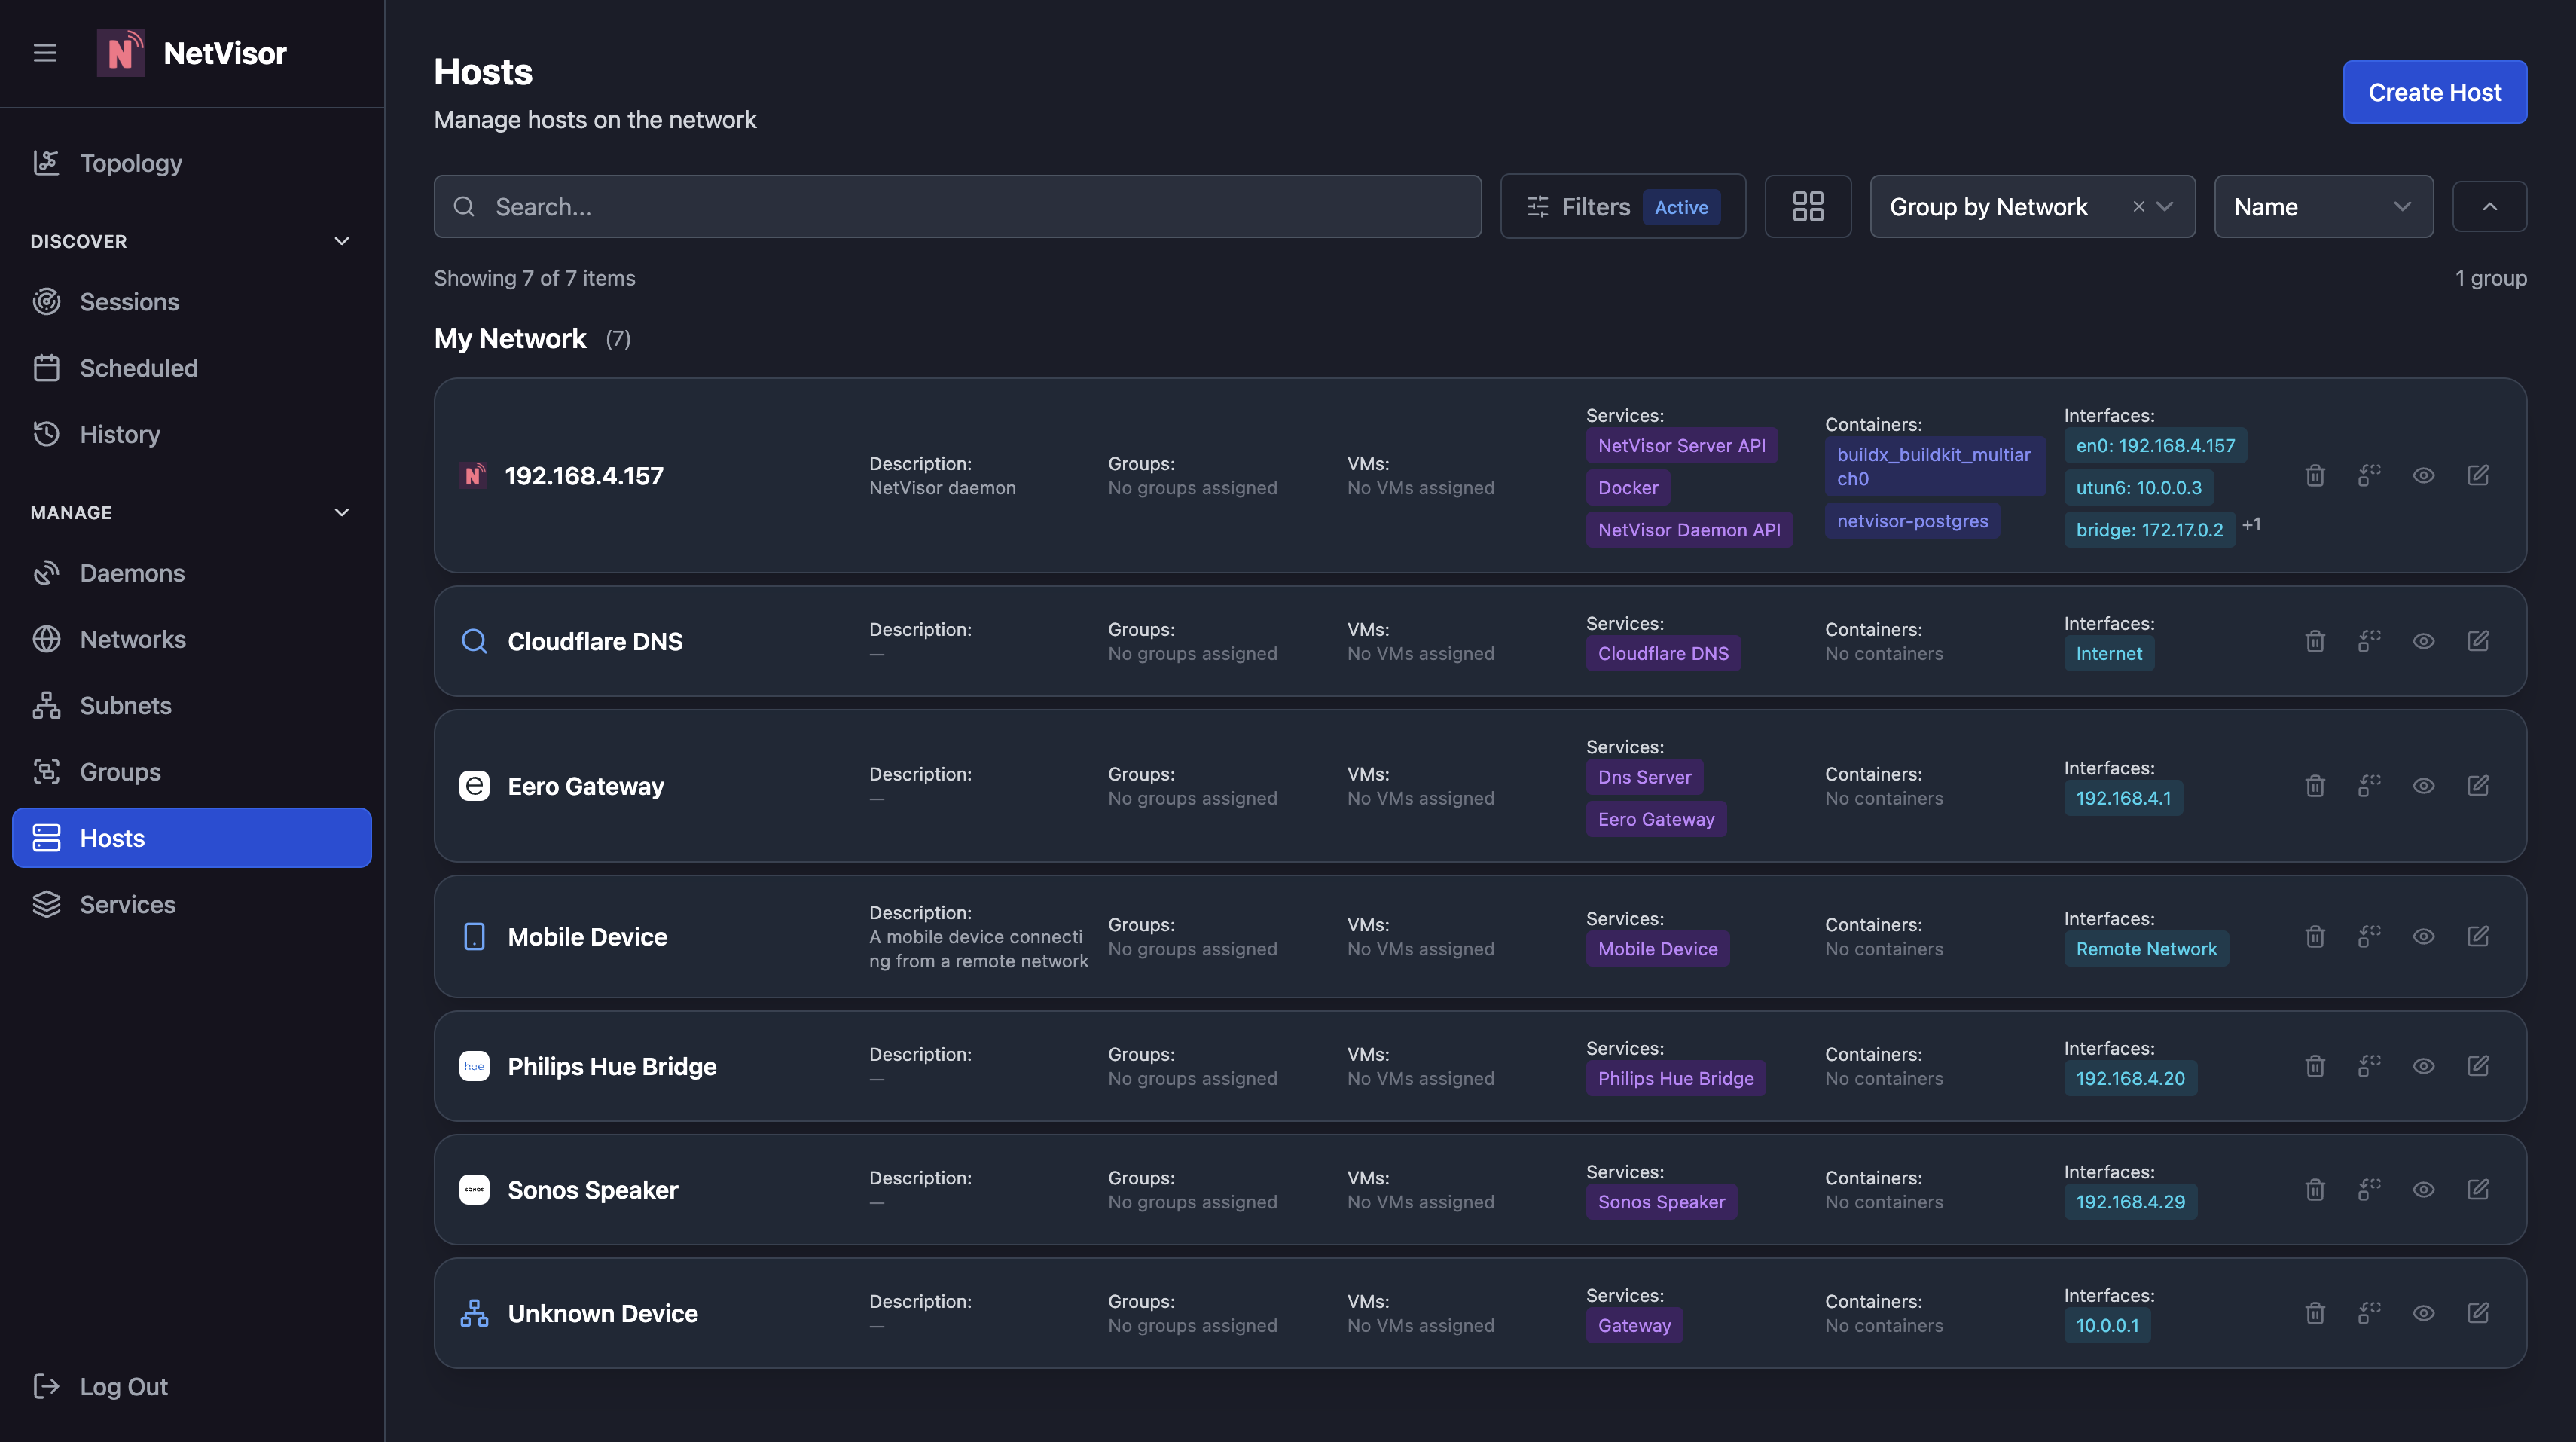Open the Name sort dropdown
Screen dimensions: 2576x1442
(2324, 206)
